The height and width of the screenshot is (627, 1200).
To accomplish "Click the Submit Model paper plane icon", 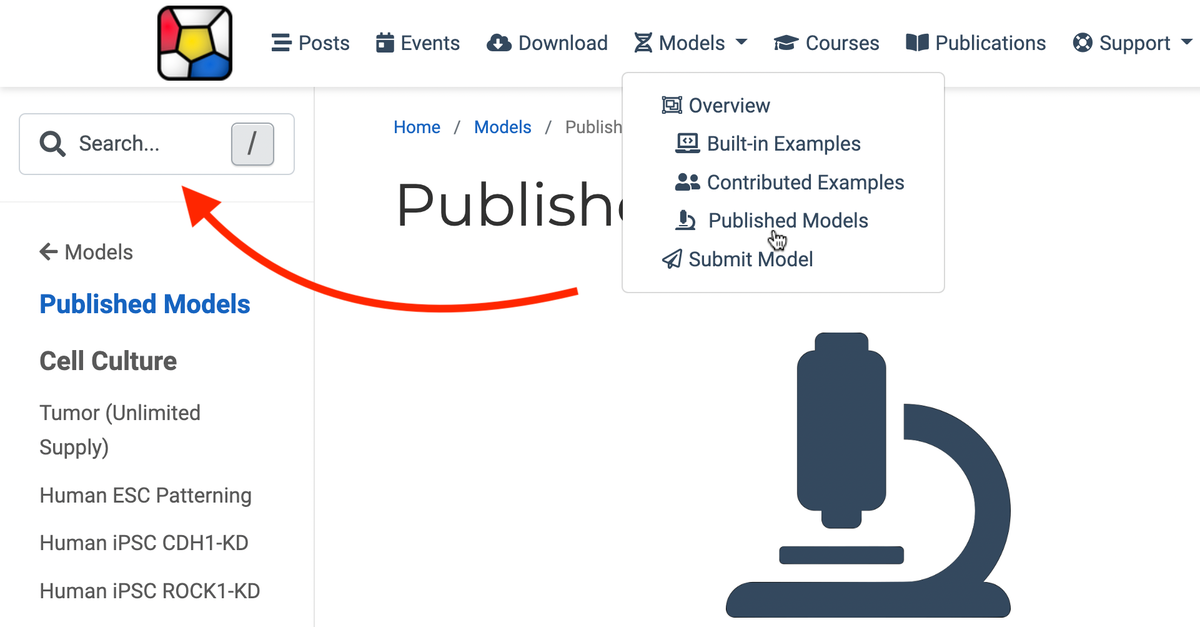I will [x=672, y=259].
